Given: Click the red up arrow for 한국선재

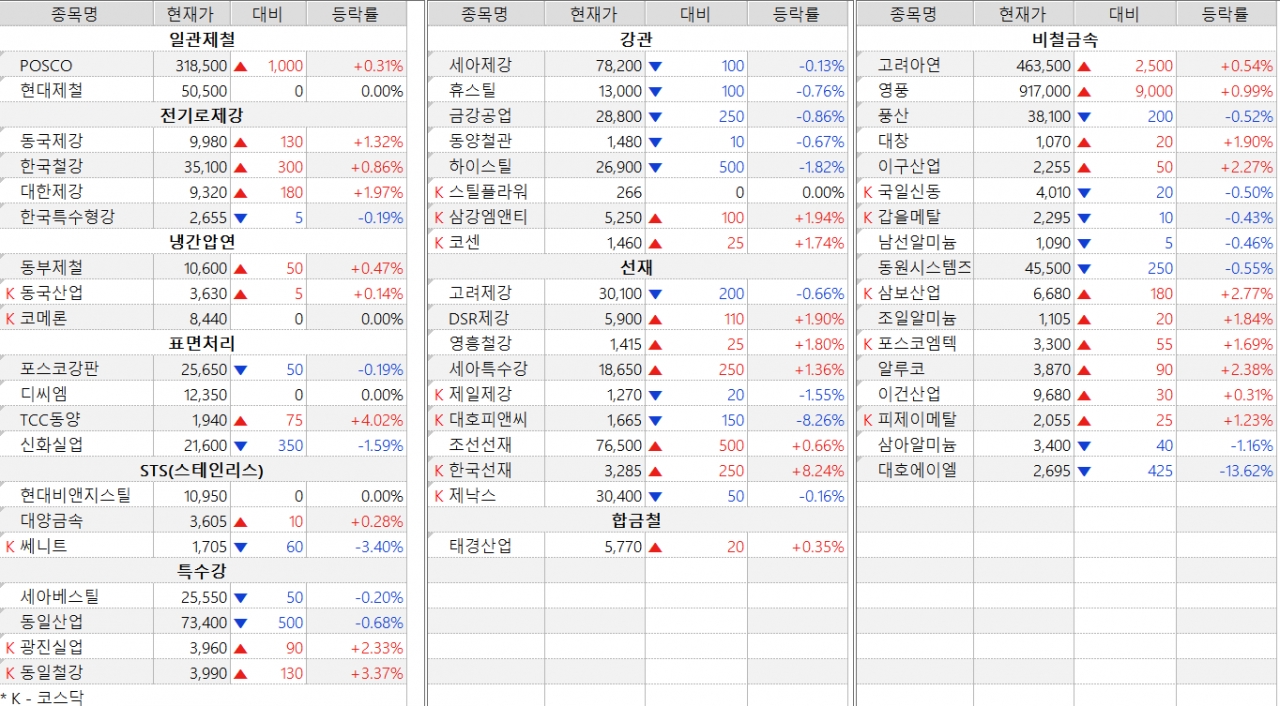Looking at the screenshot, I should point(655,471).
